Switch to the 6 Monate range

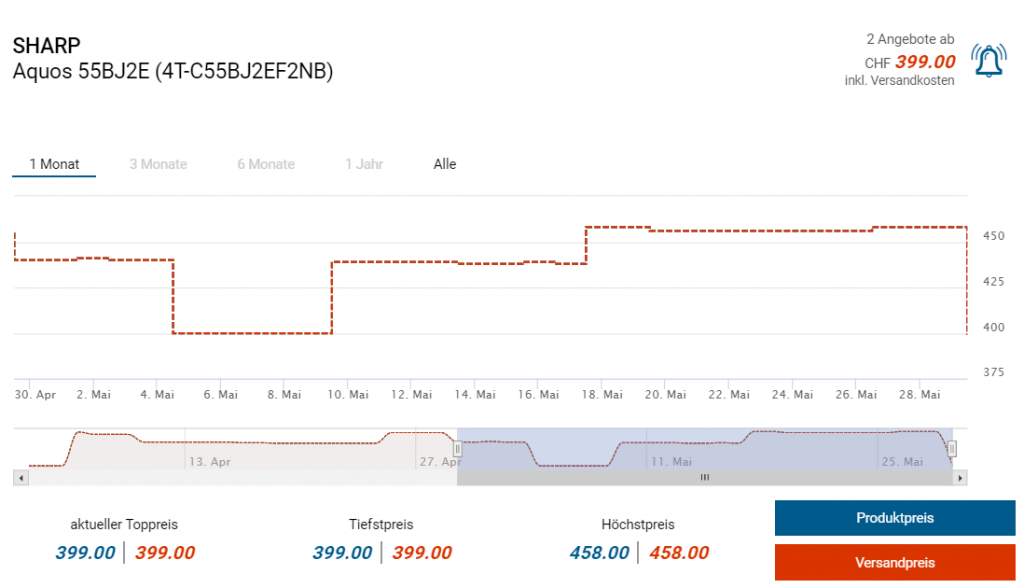pyautogui.click(x=266, y=164)
